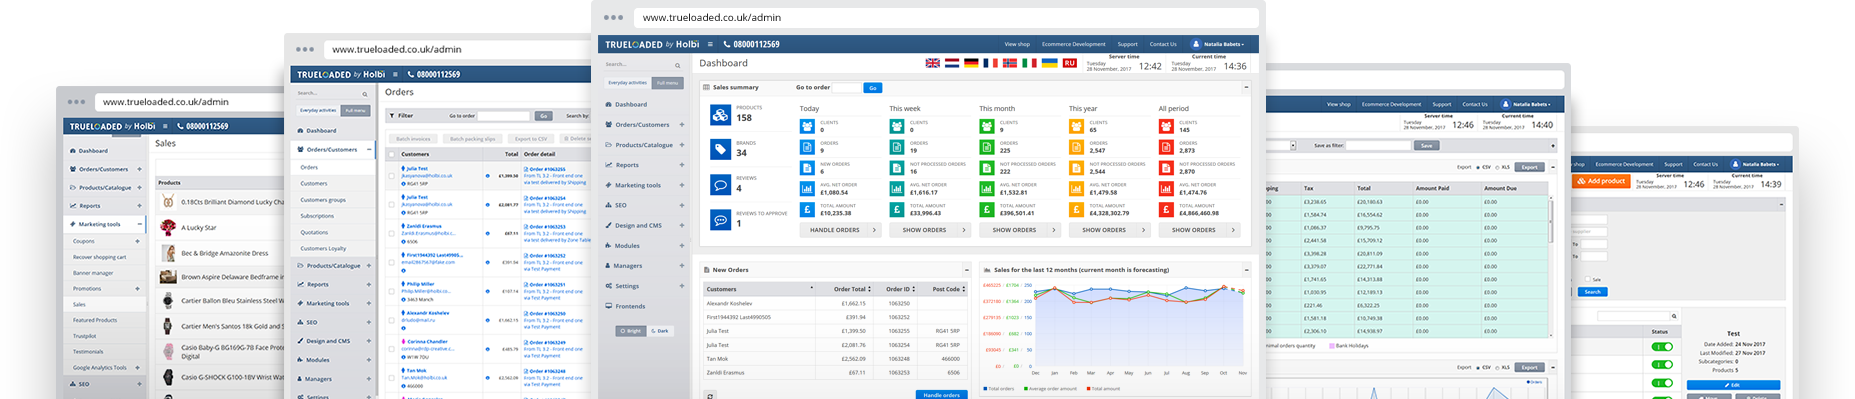
Task: Click search magnifier icon in Dashboard window sidebar
Action: [677, 65]
